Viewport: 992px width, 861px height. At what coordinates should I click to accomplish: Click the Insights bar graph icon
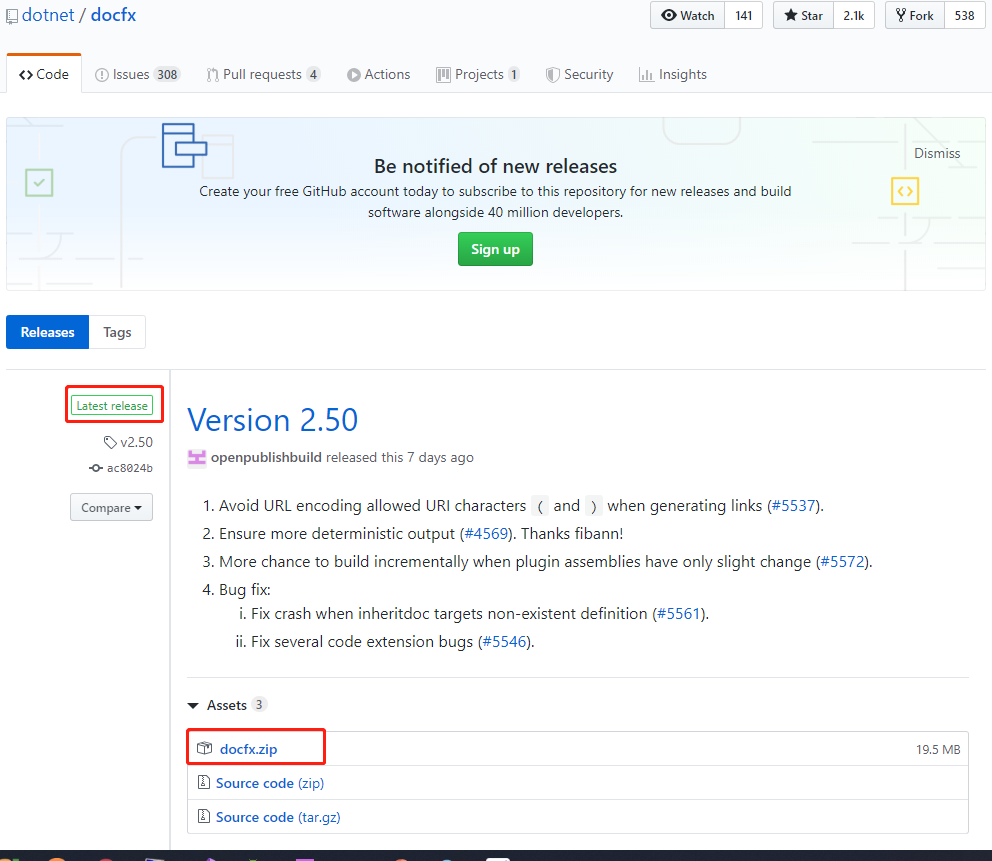point(646,75)
